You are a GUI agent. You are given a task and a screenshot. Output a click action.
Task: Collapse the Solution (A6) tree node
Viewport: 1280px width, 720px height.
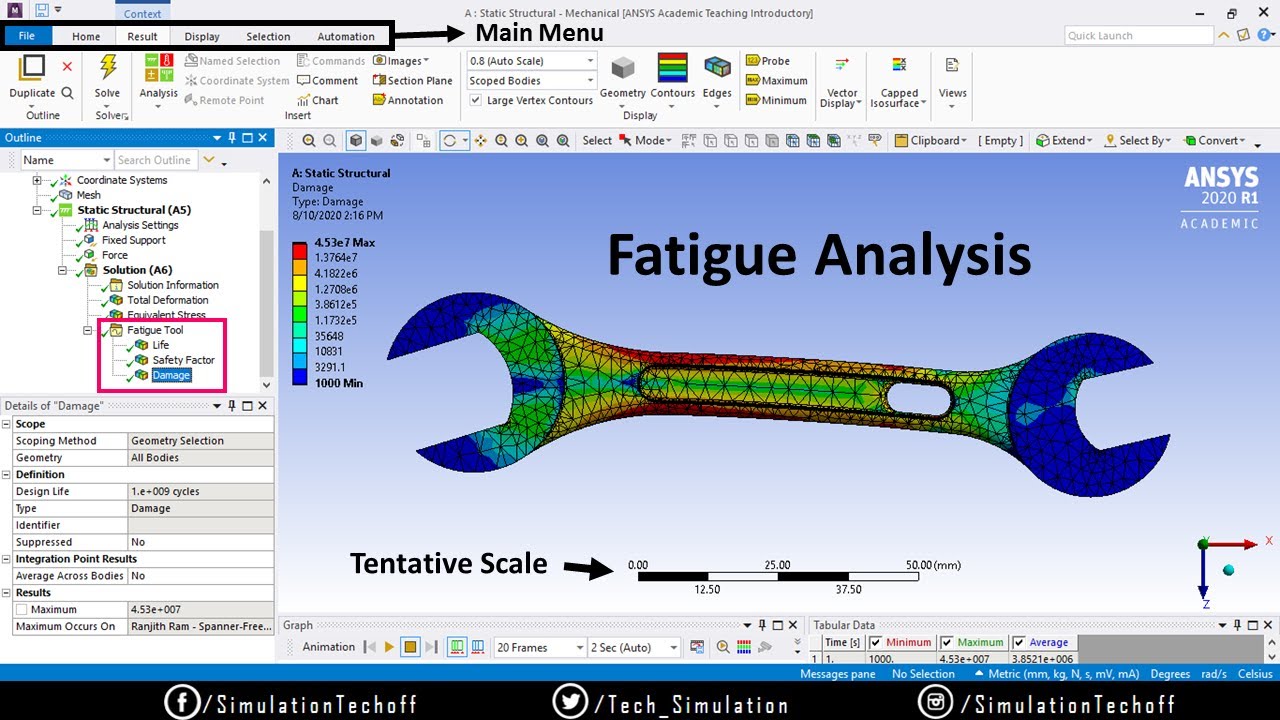(62, 270)
